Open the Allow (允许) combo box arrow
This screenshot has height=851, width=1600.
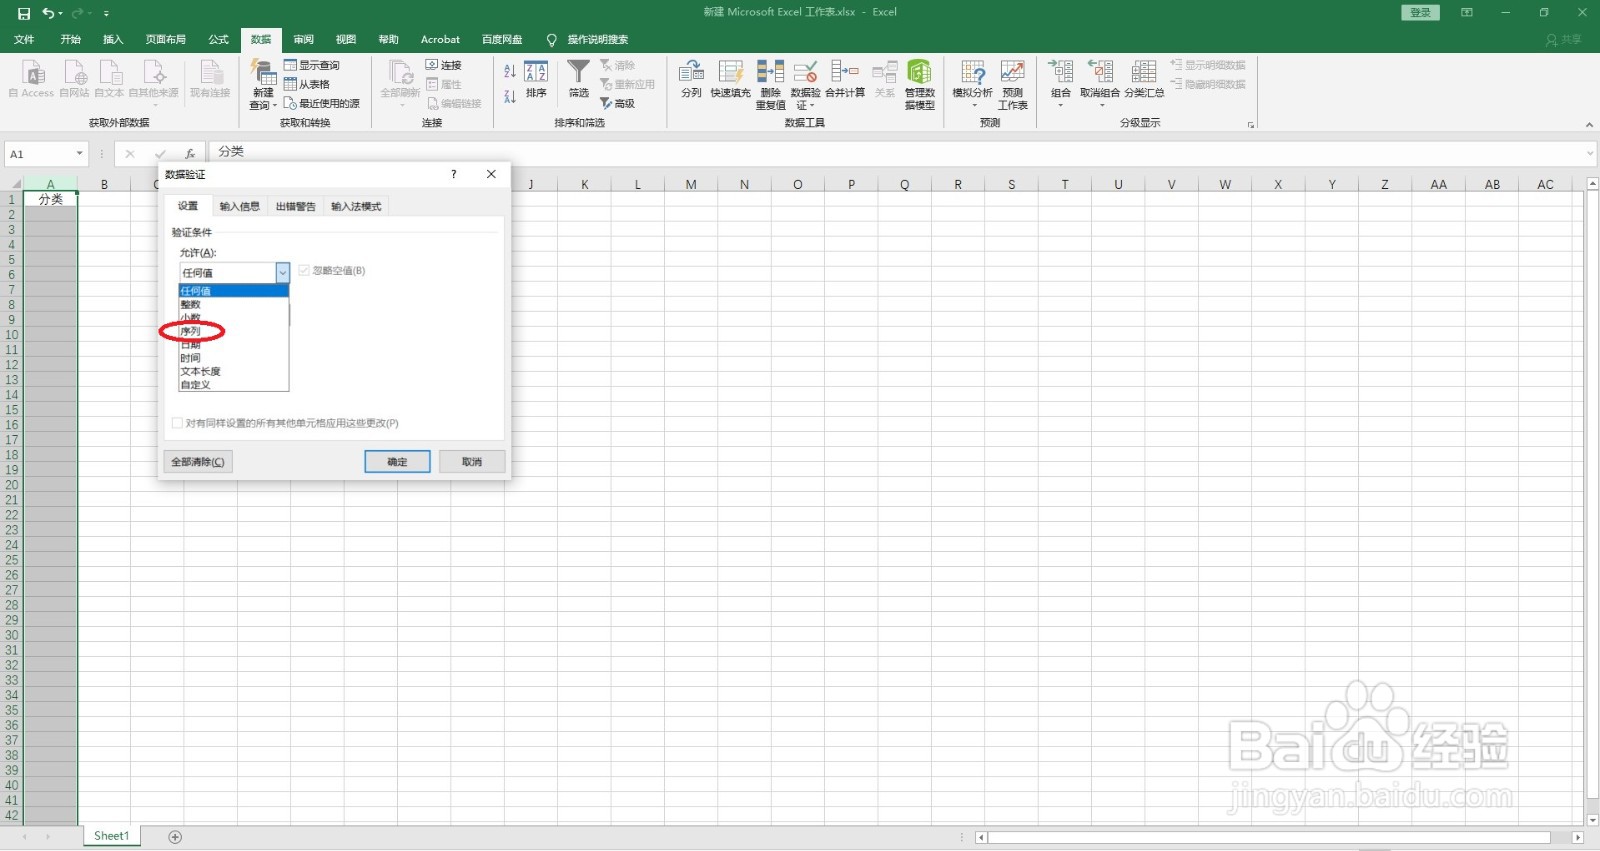tap(283, 272)
